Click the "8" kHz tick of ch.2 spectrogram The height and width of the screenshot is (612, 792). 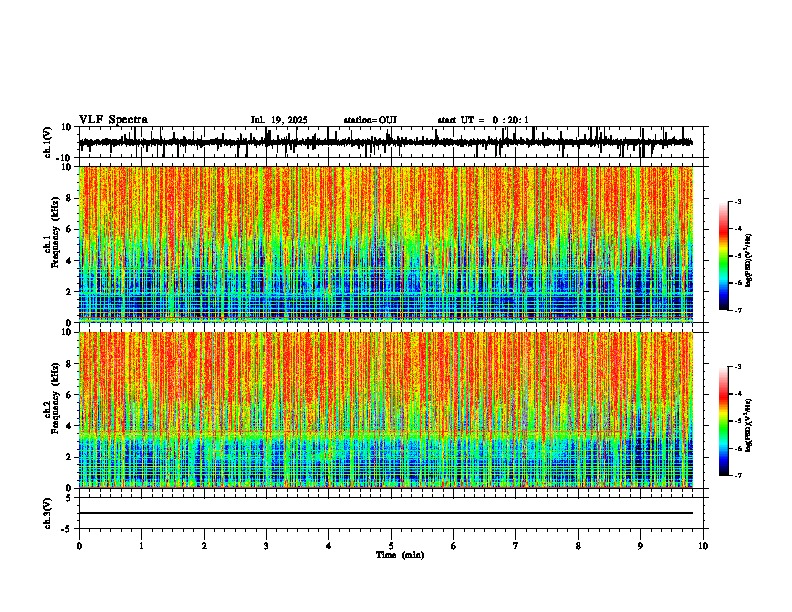69,364
